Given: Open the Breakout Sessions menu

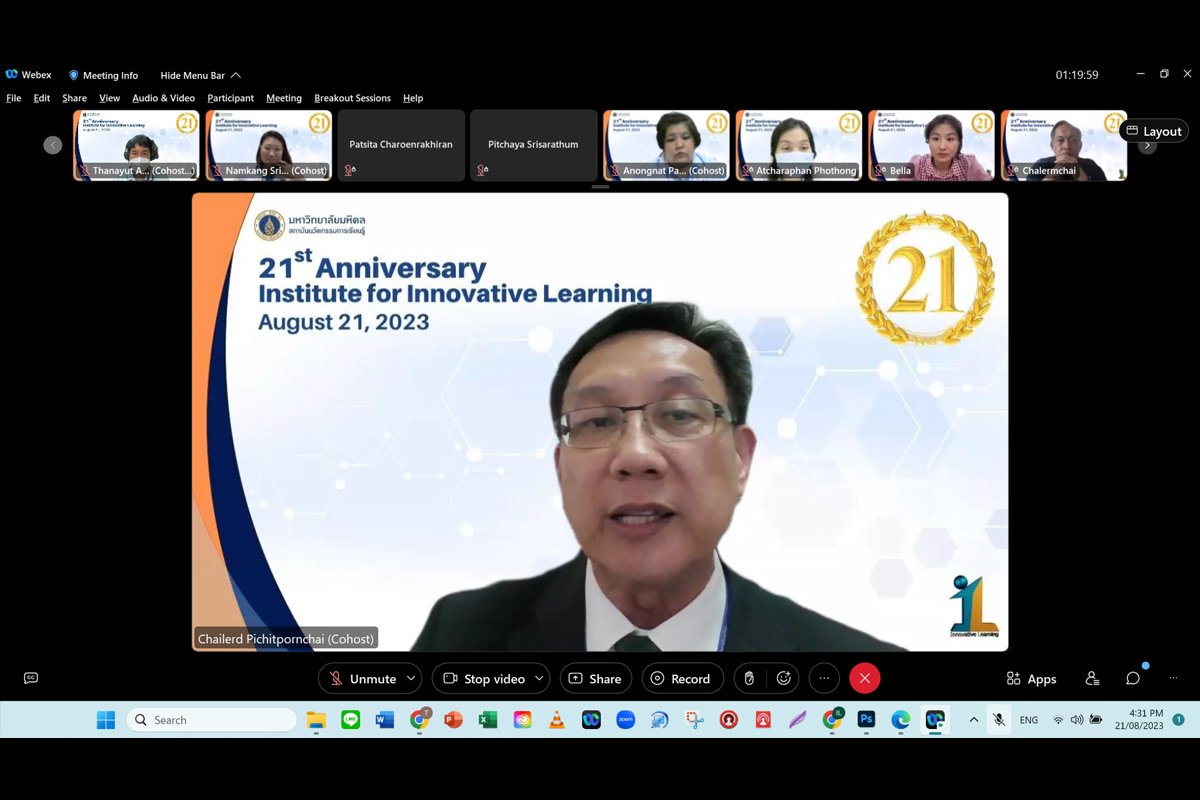Looking at the screenshot, I should tap(352, 98).
